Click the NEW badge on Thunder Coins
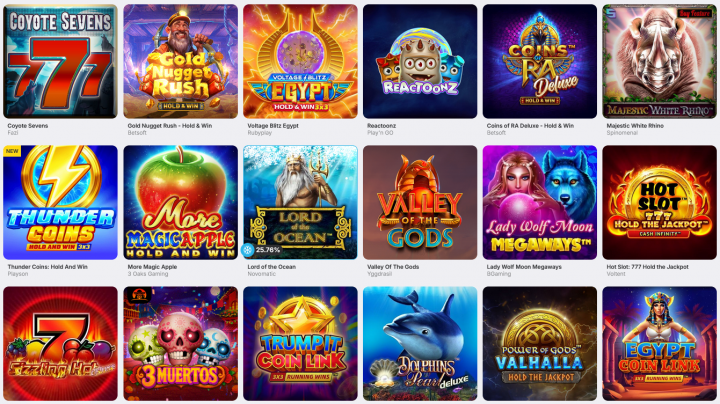720x404 pixels. [x=12, y=151]
